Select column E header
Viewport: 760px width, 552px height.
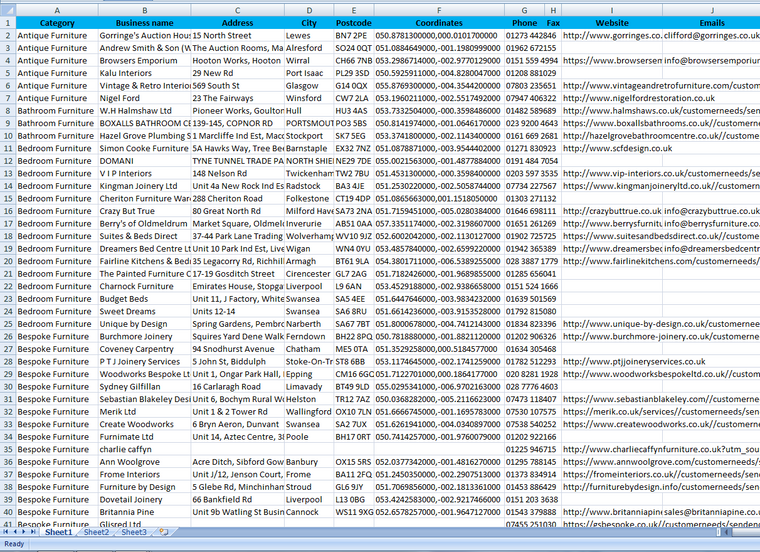[354, 10]
